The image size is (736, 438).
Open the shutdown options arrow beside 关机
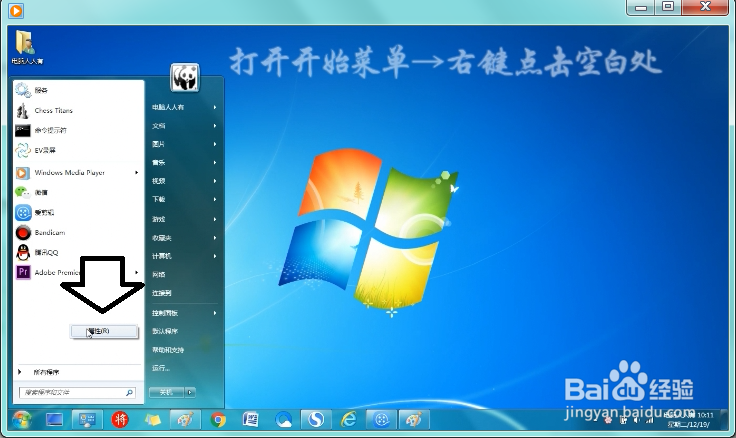click(190, 392)
